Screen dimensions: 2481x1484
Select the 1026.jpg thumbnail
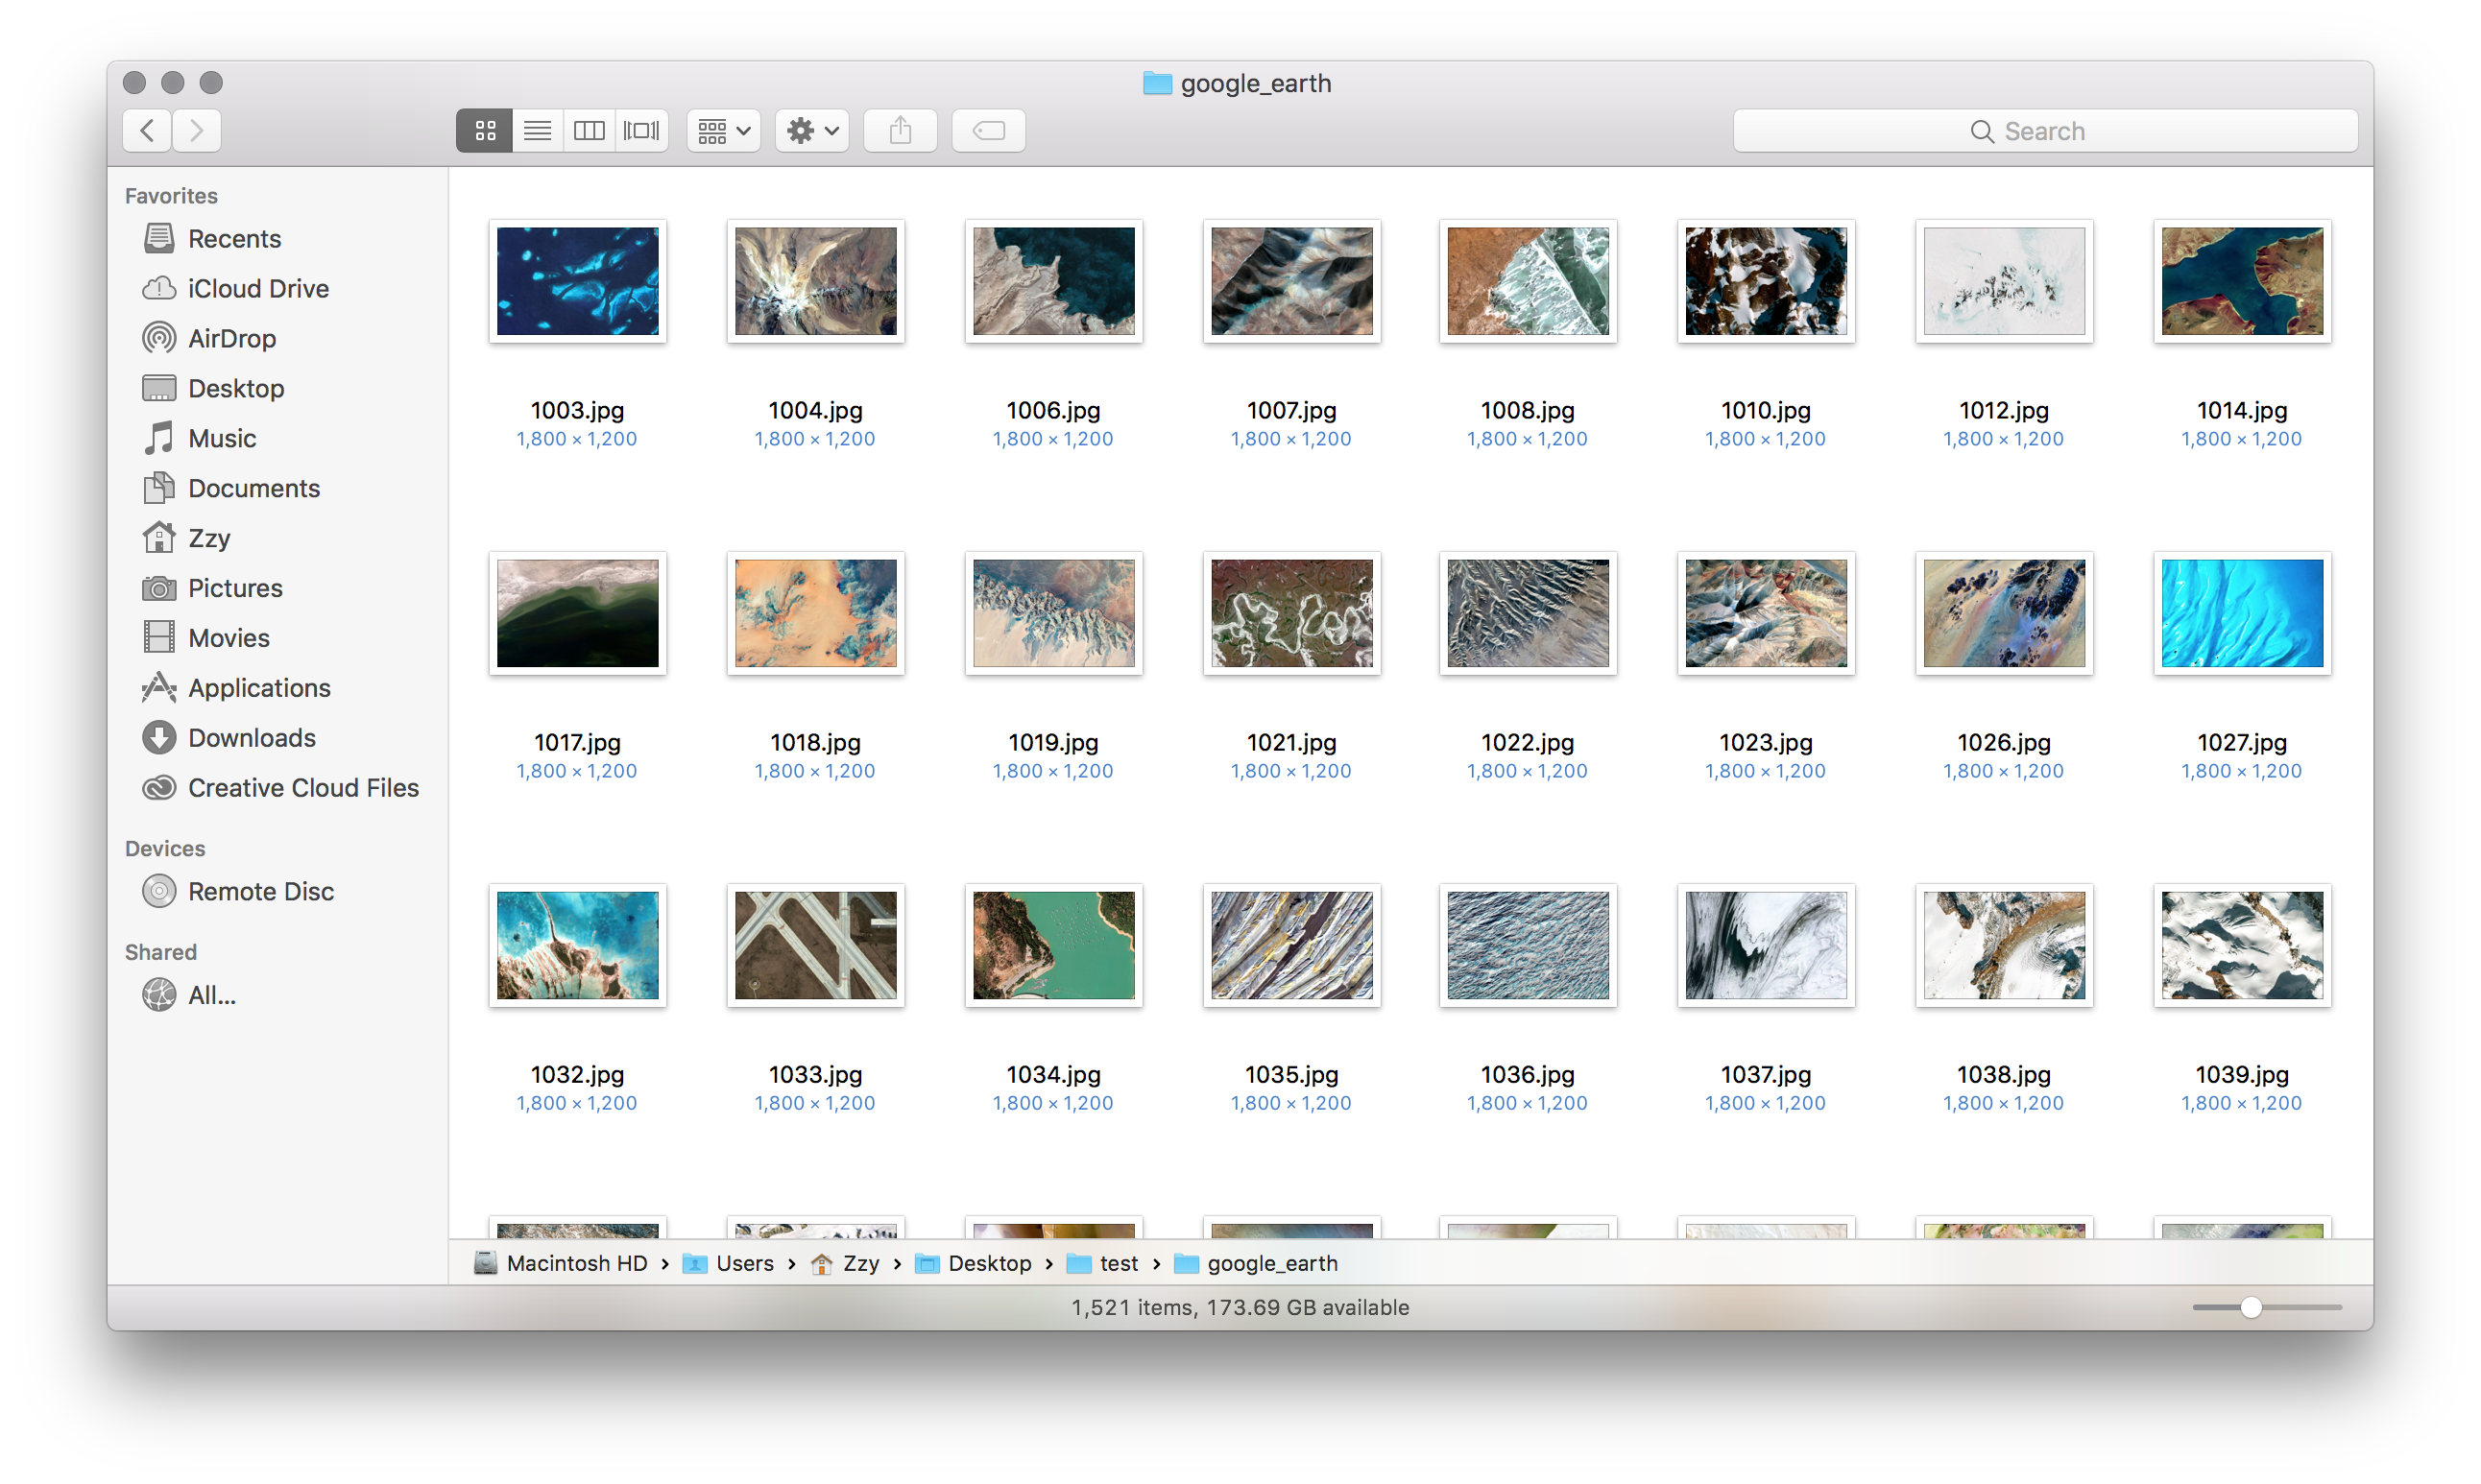tap(2004, 613)
